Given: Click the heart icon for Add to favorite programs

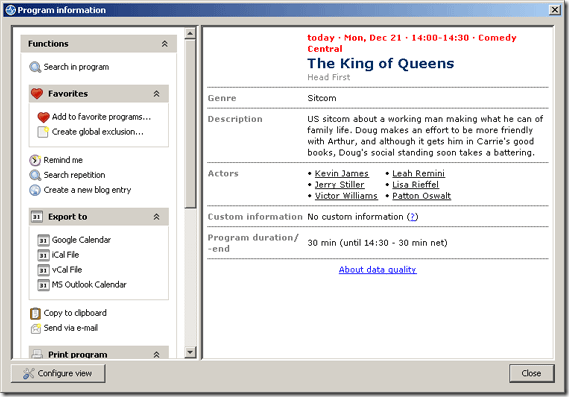Looking at the screenshot, I should click(x=43, y=117).
